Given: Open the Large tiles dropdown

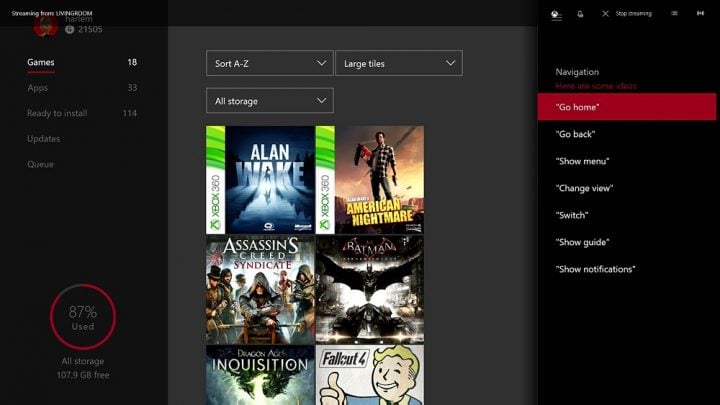Looking at the screenshot, I should (x=399, y=63).
